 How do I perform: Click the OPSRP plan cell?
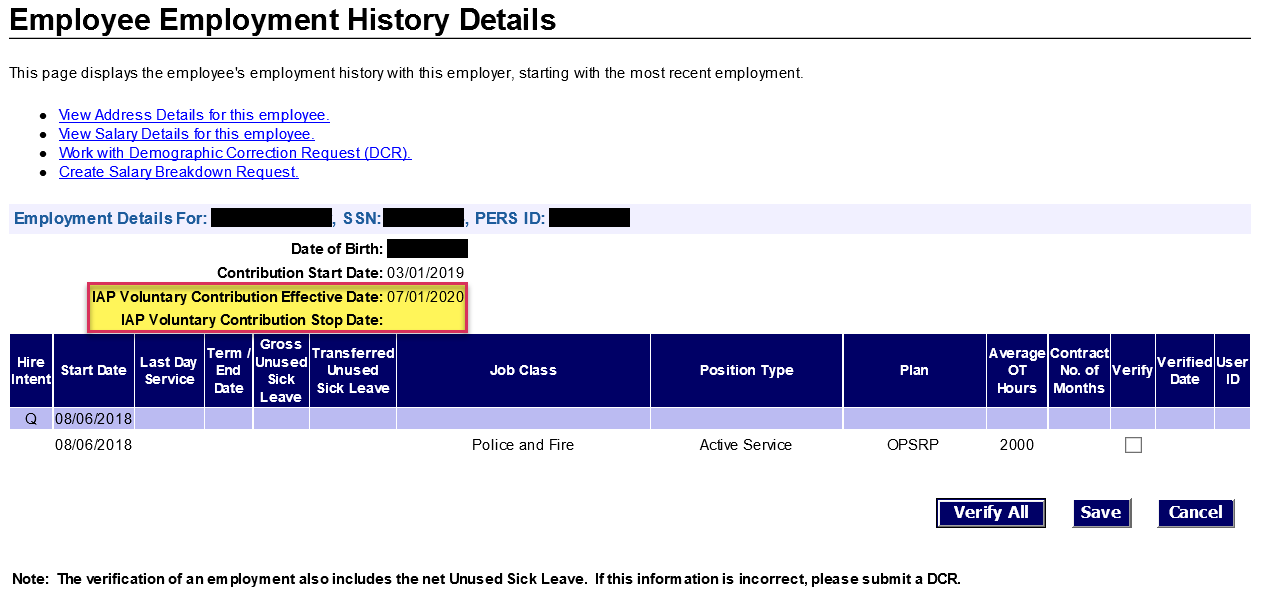tap(914, 445)
